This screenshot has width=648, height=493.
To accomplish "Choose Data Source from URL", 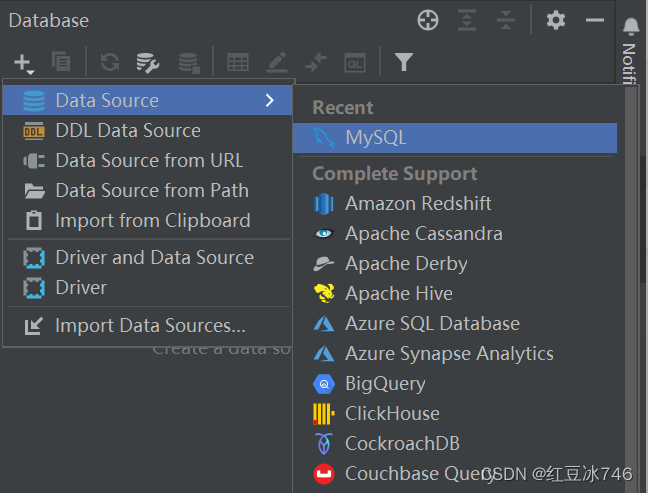I will click(x=148, y=161).
